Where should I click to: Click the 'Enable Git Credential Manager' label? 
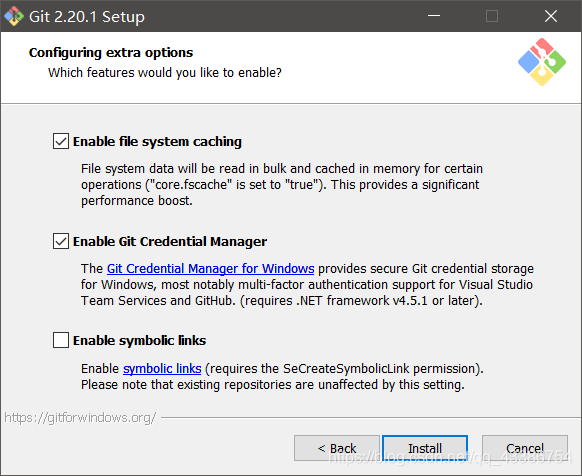170,241
